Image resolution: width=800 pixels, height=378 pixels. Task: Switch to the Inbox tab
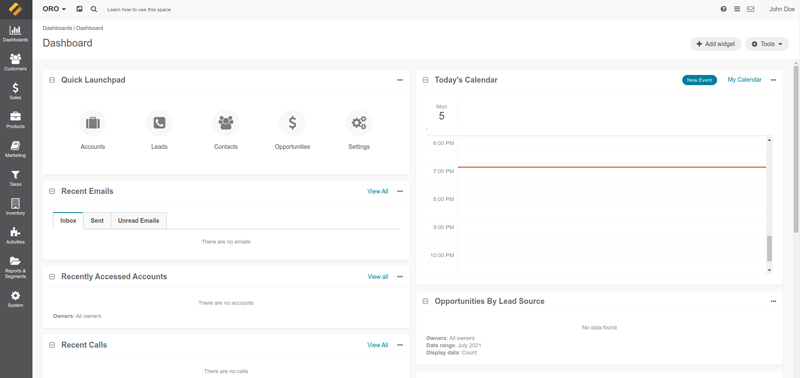(x=68, y=221)
